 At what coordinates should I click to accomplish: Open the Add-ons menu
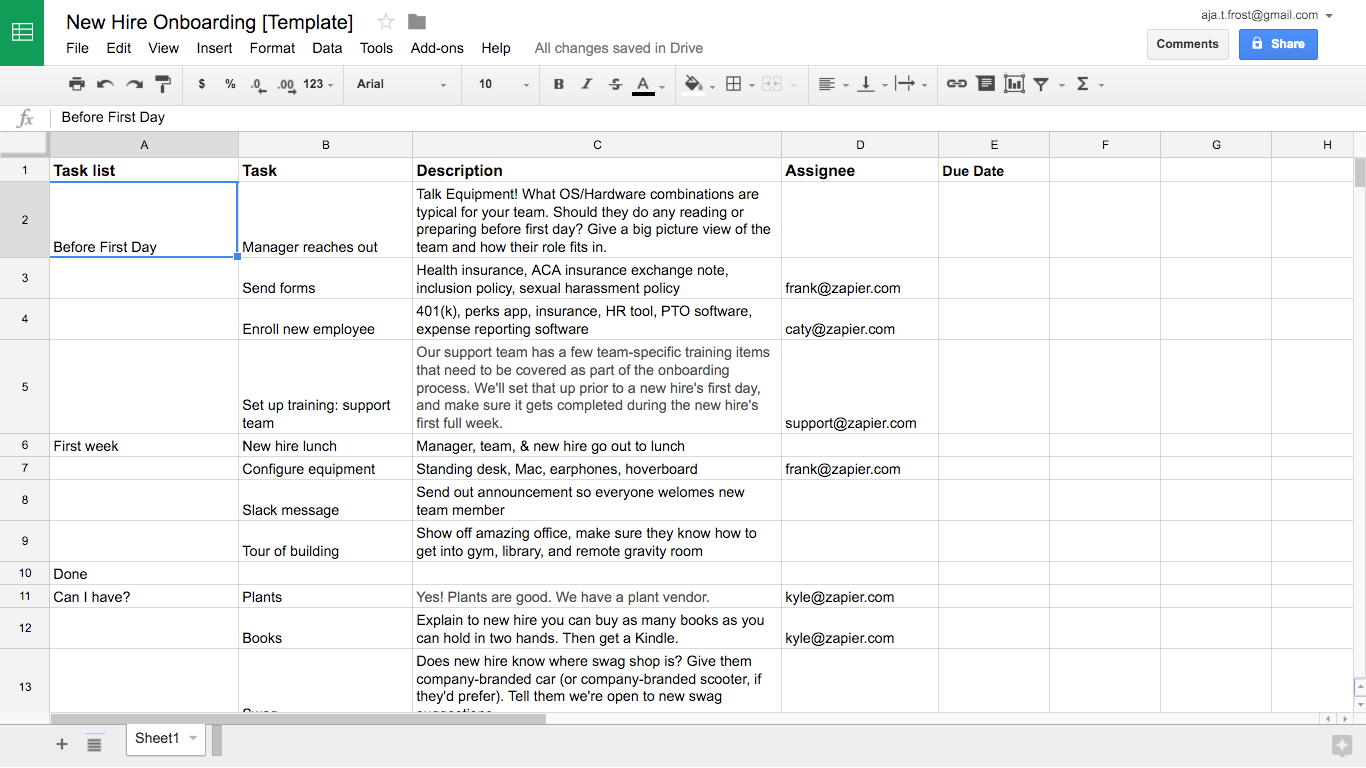click(x=437, y=47)
